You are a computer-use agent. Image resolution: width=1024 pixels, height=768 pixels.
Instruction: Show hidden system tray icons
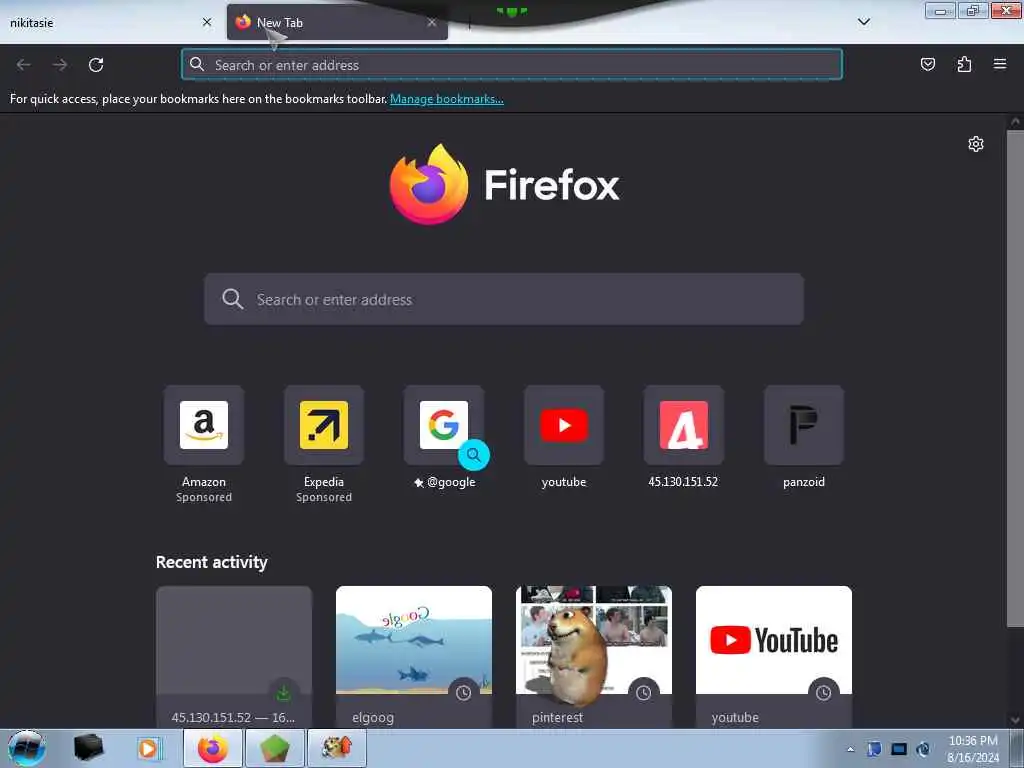pyautogui.click(x=850, y=750)
